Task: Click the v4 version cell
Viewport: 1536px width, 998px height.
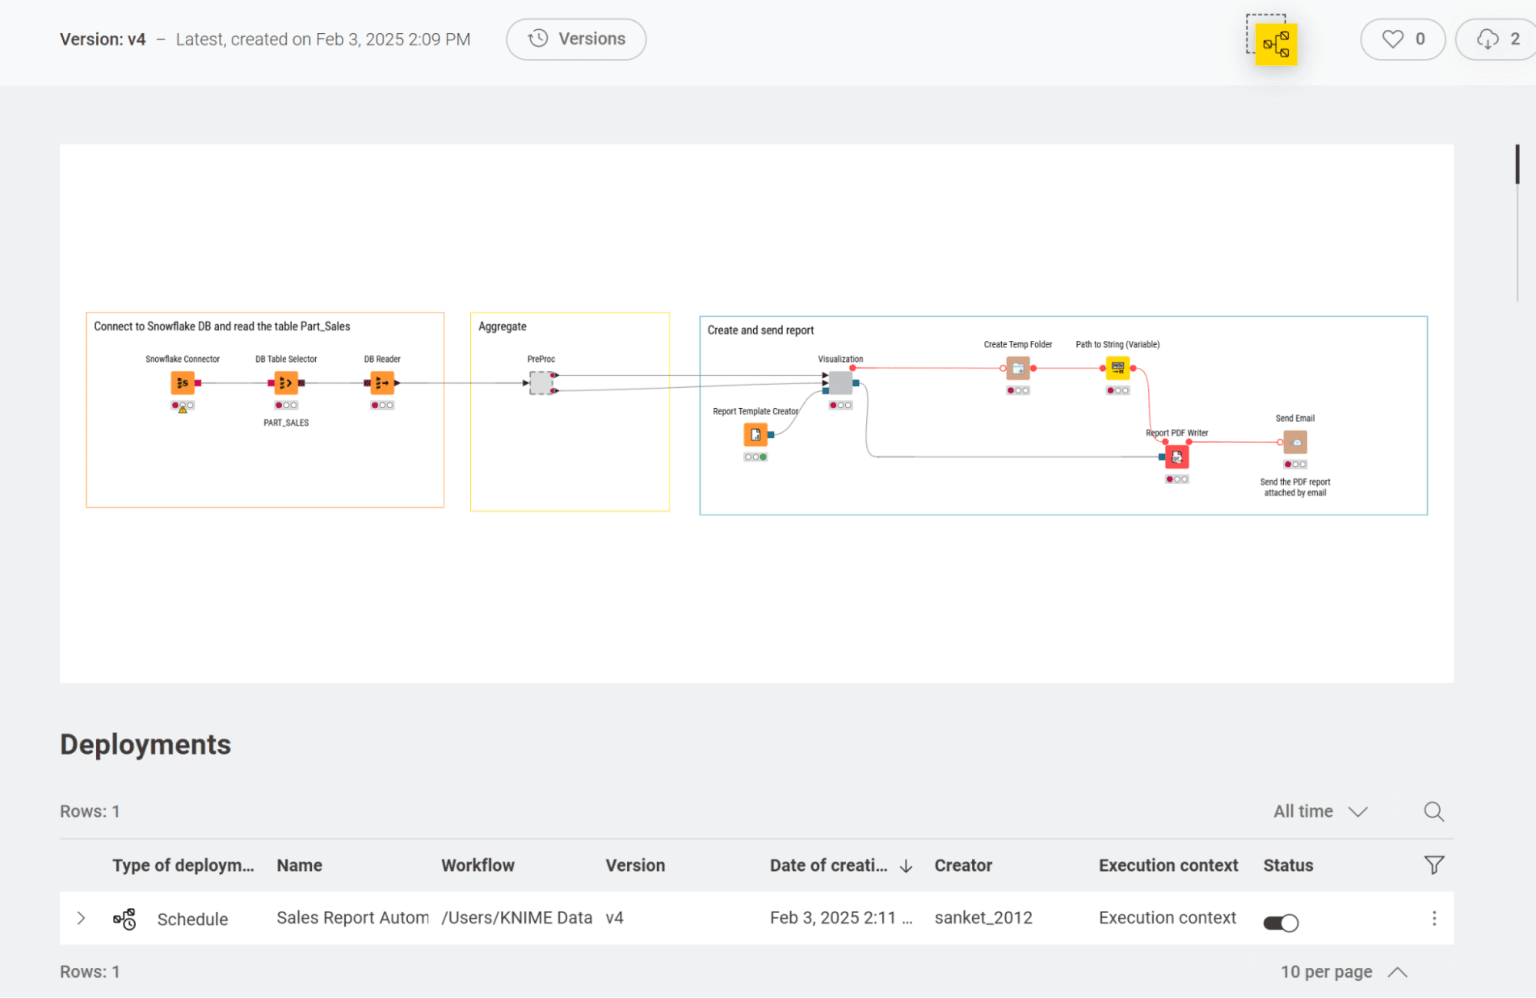Action: [x=615, y=918]
